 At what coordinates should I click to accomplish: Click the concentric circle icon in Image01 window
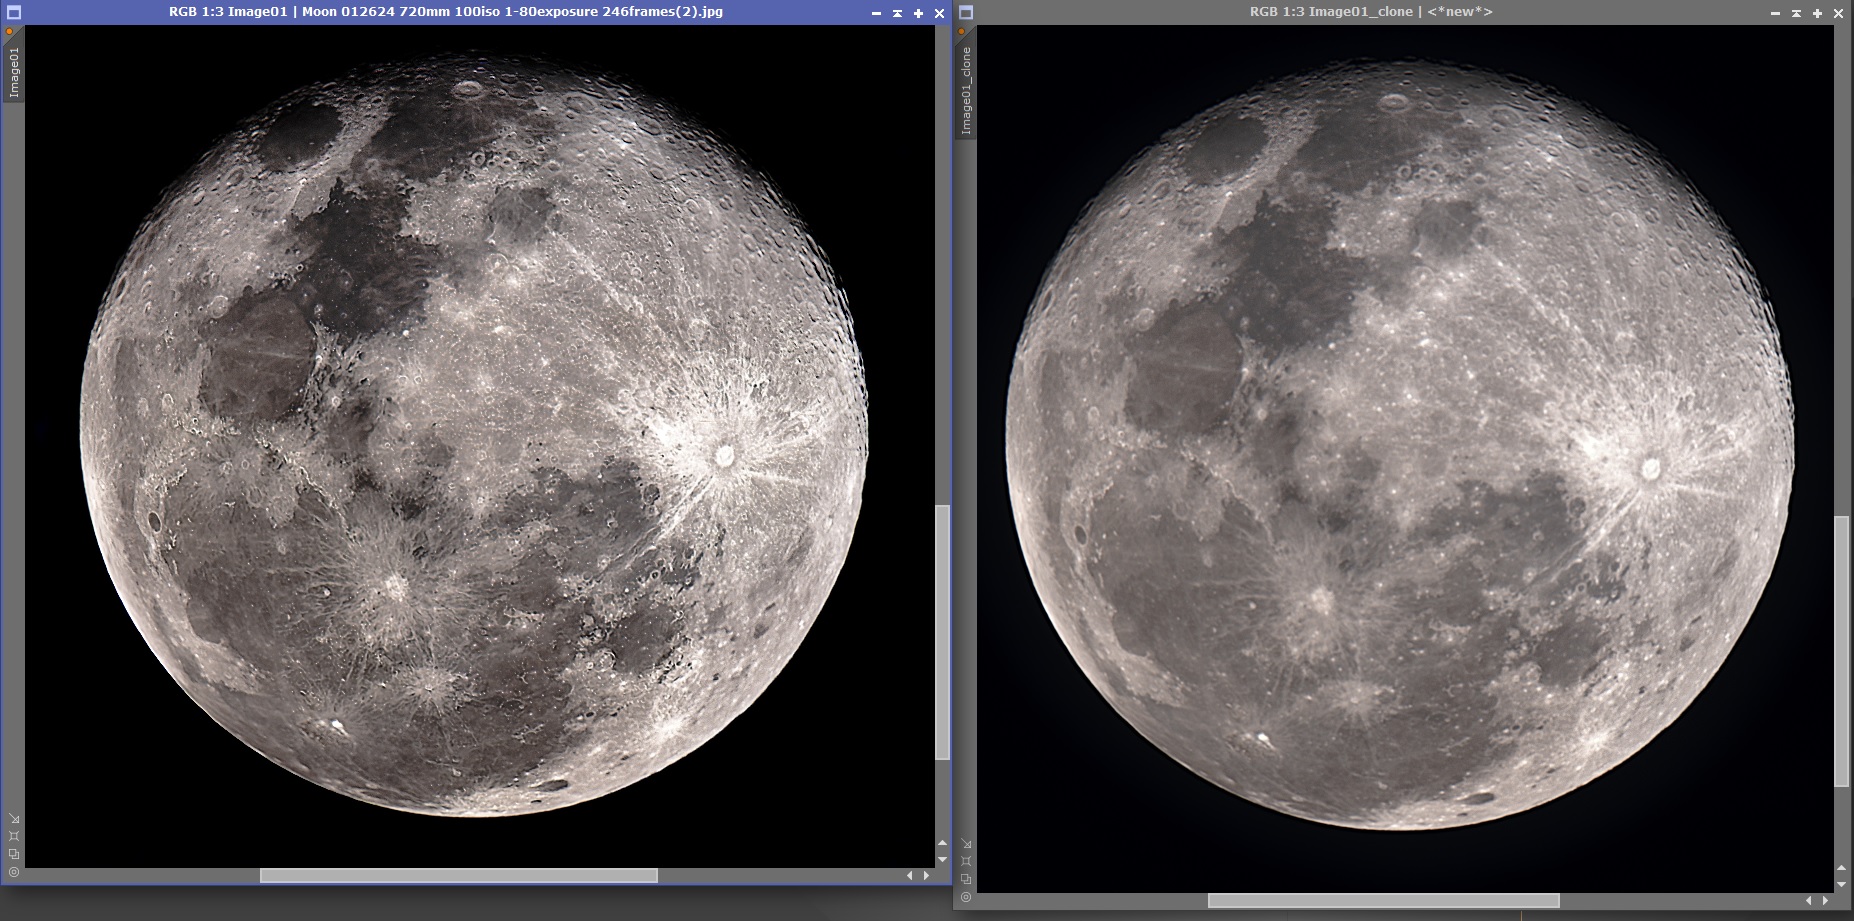(x=13, y=872)
